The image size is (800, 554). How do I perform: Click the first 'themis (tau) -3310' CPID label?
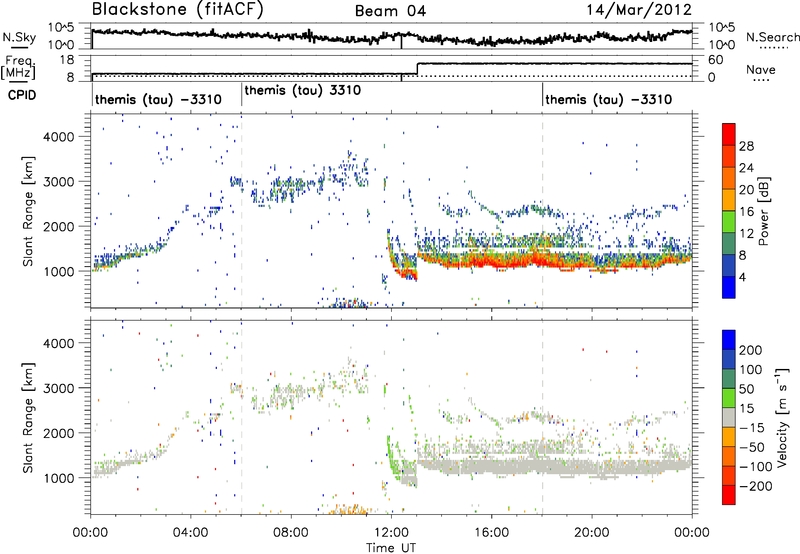click(x=158, y=99)
